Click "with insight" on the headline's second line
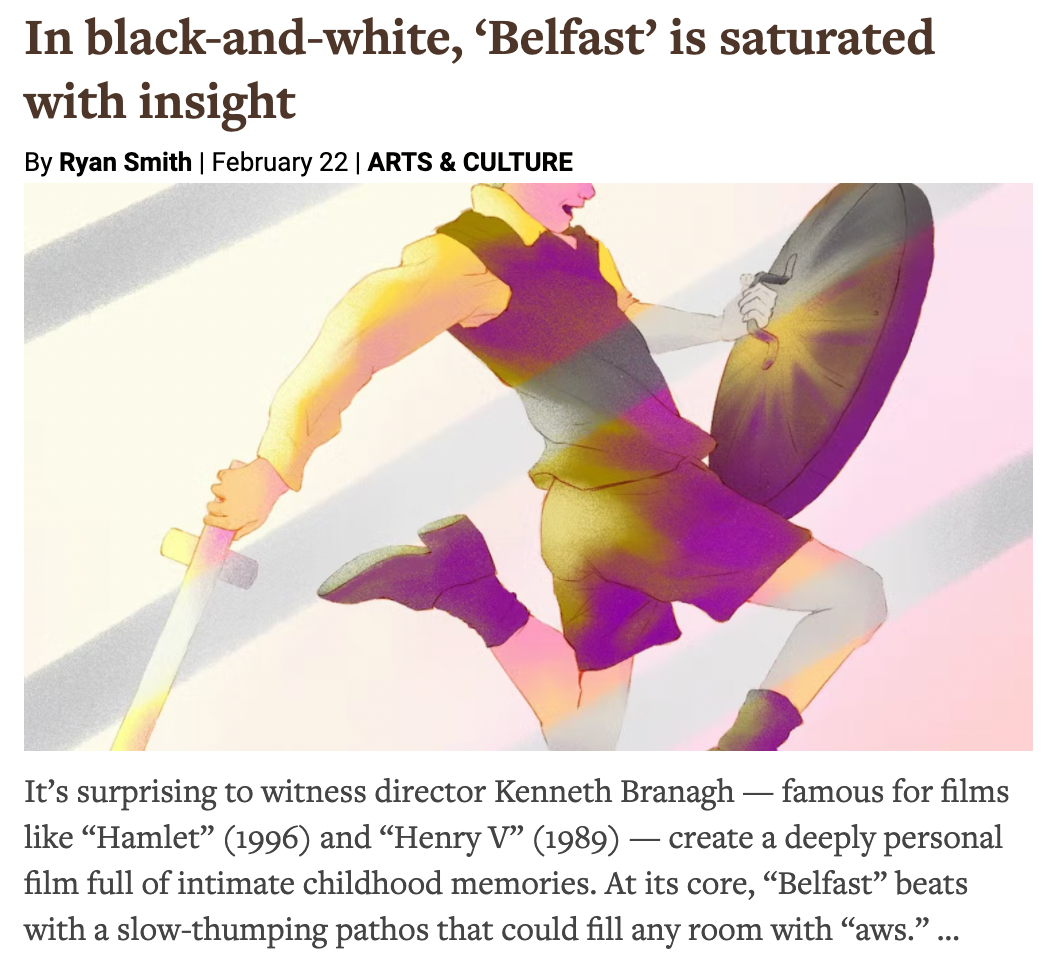Screen dimensions: 1060x966 pos(160,101)
